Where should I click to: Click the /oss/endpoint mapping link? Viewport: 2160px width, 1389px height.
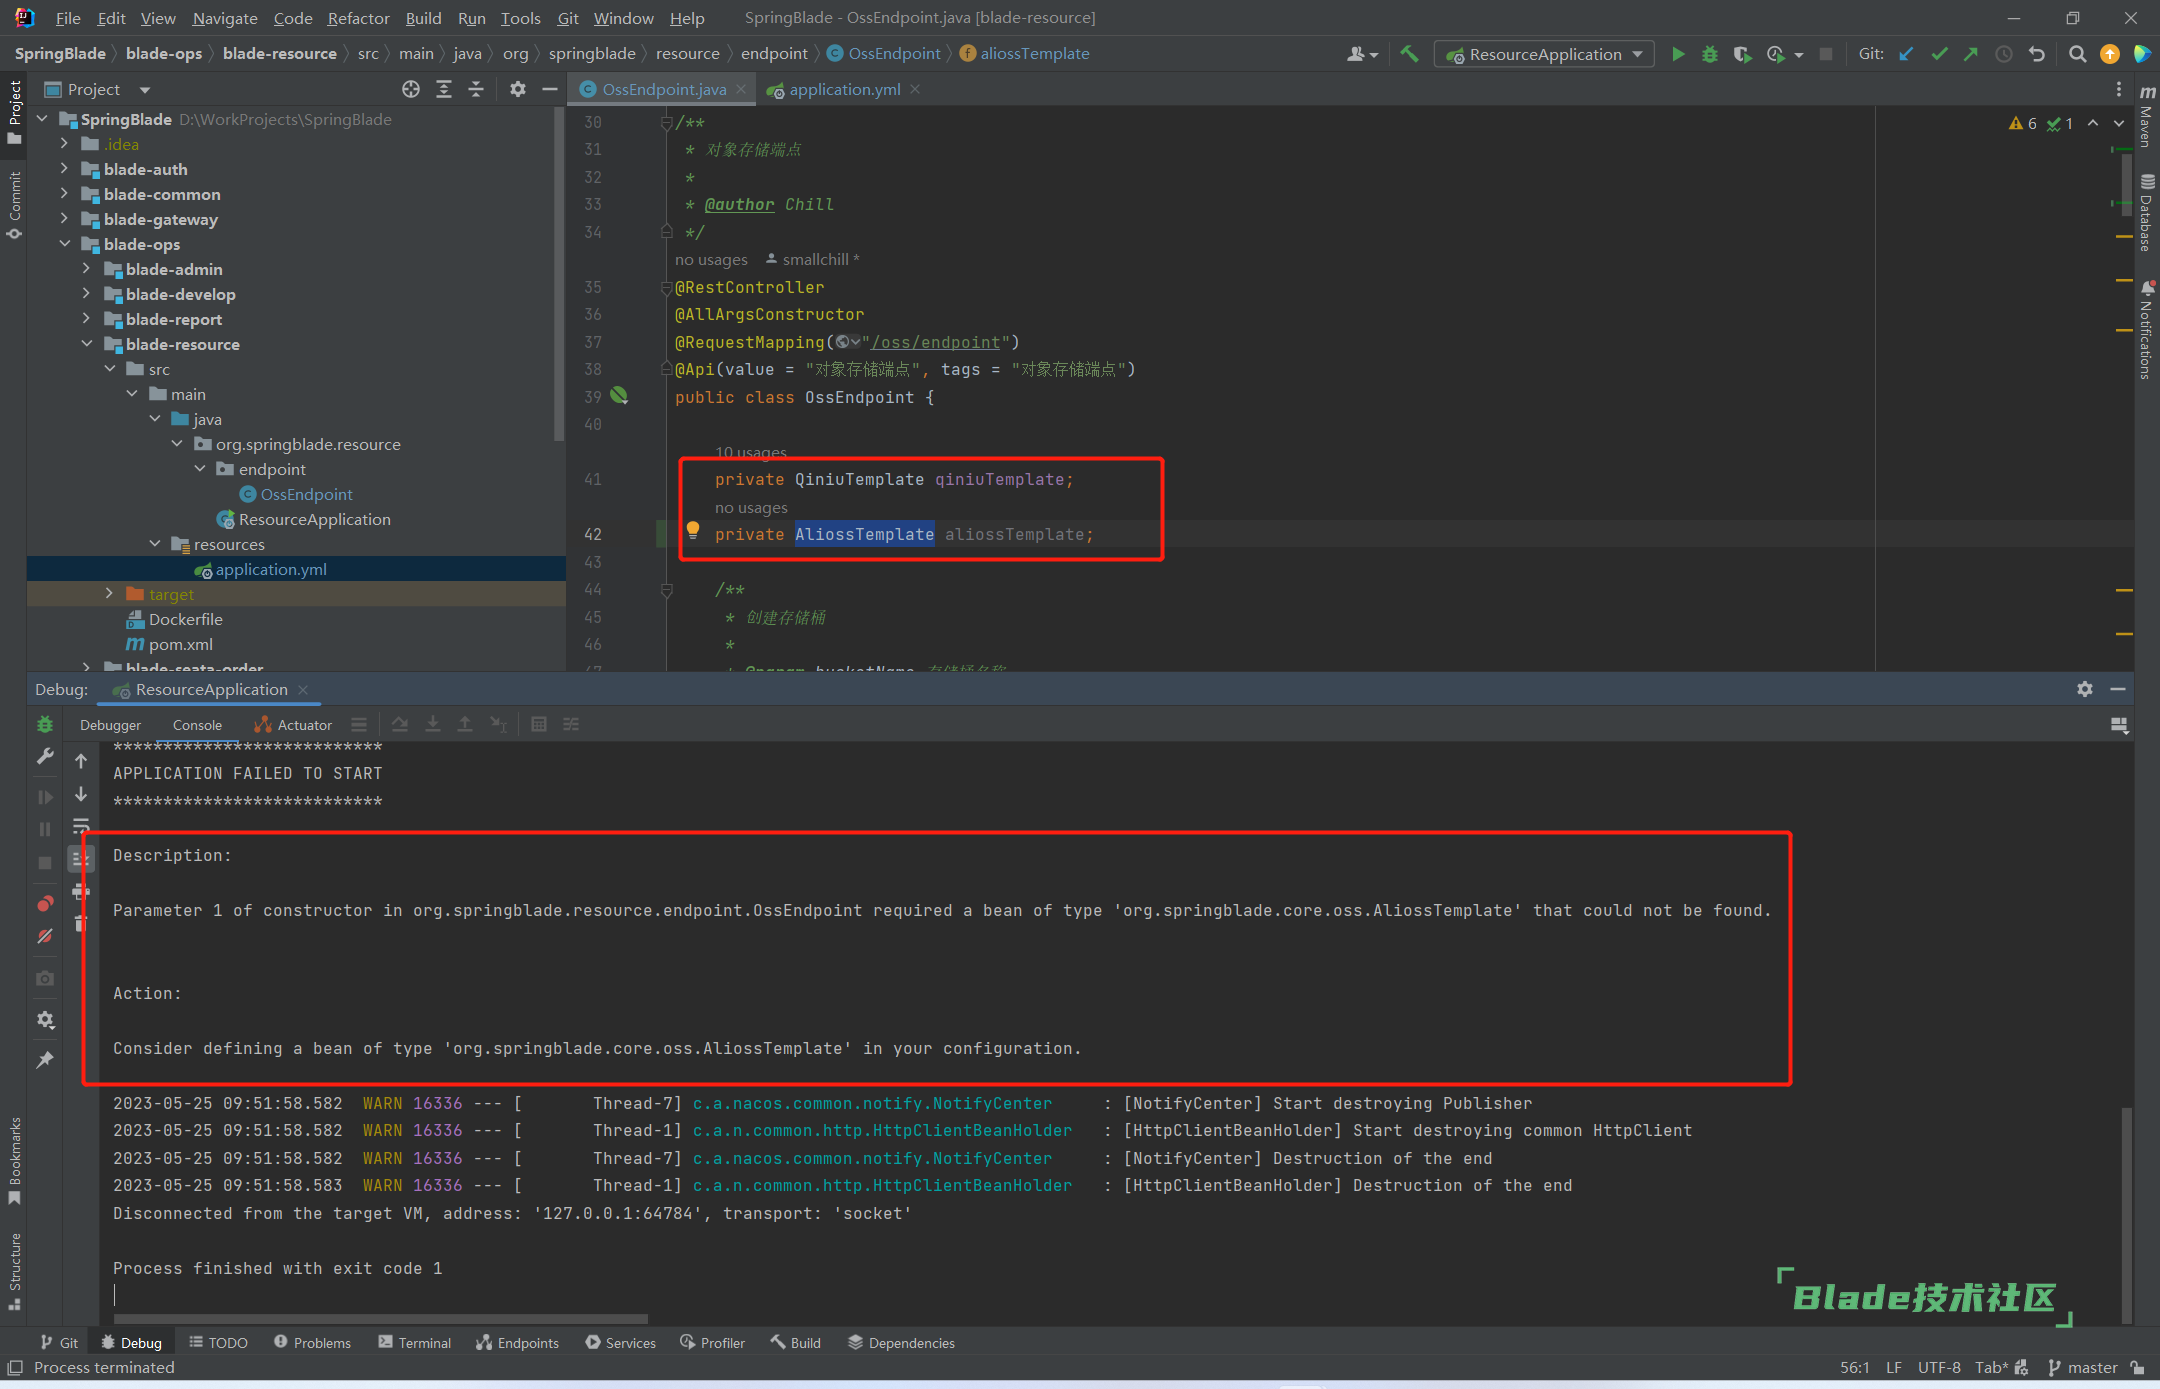tap(935, 342)
